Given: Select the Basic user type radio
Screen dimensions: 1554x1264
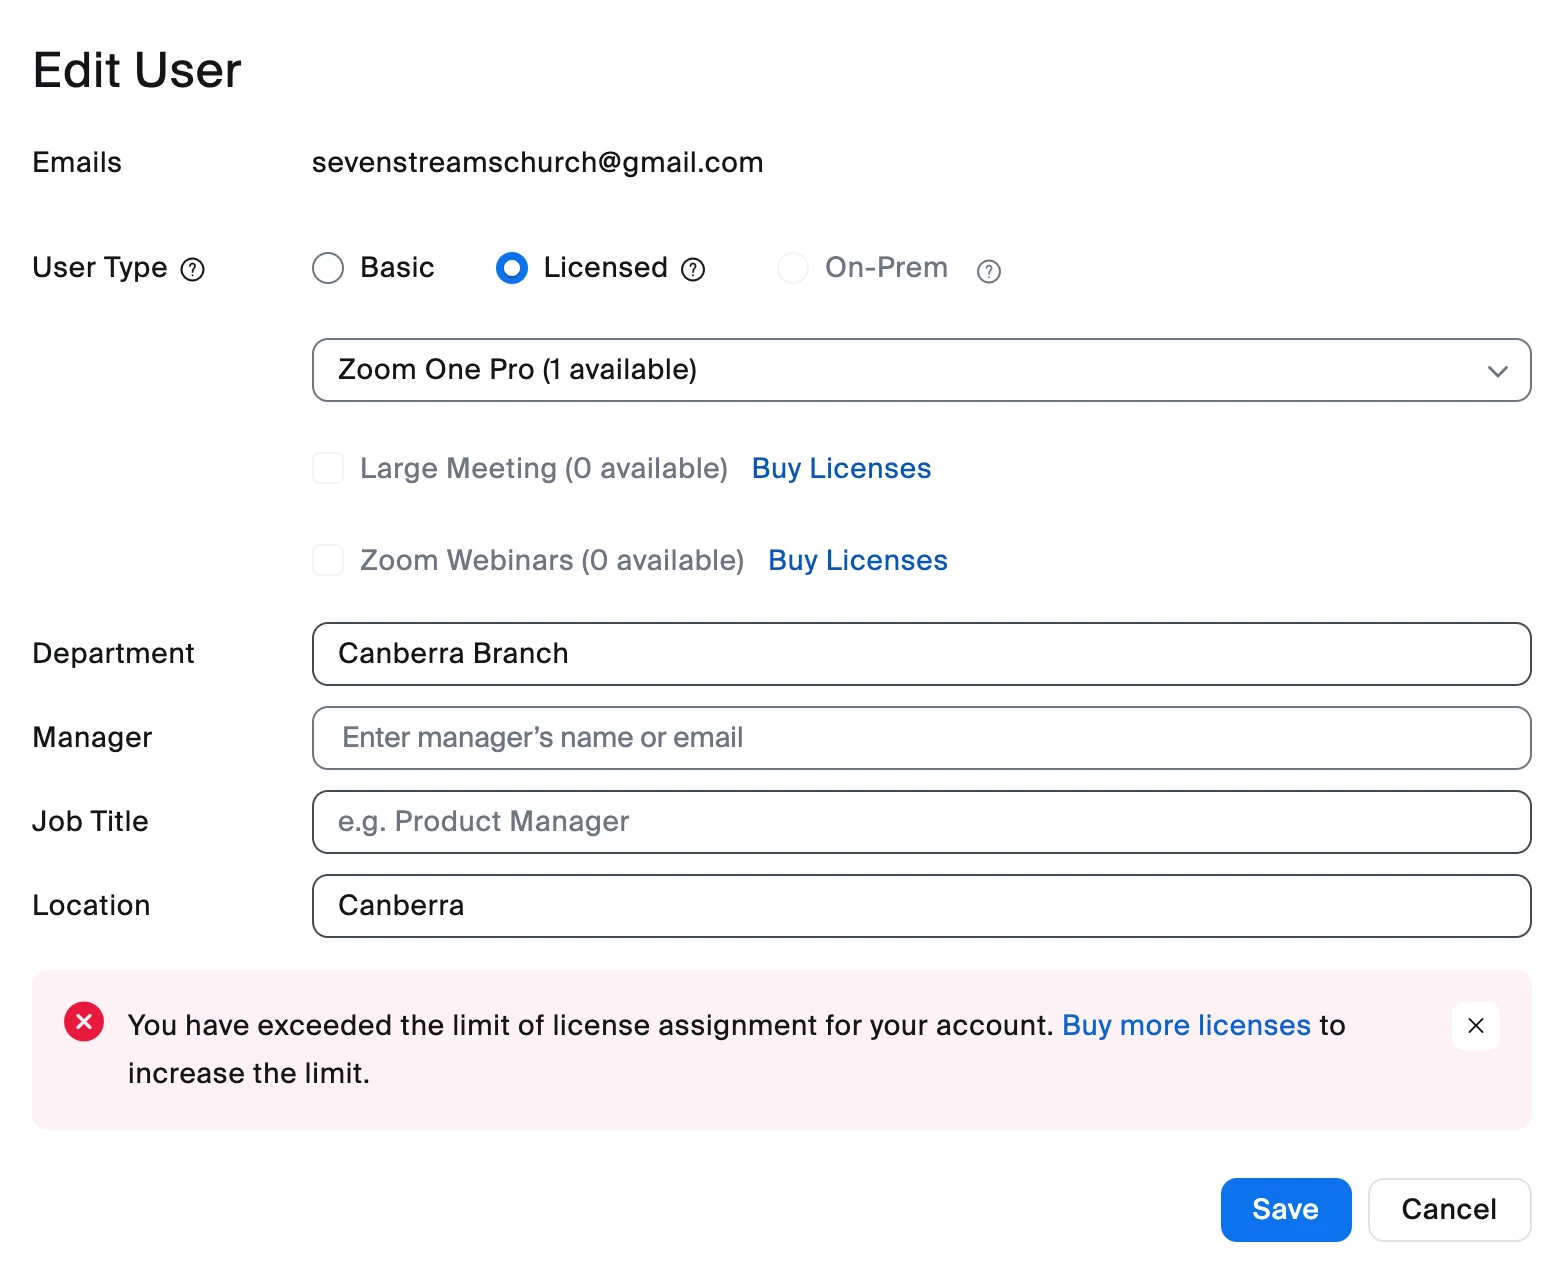Looking at the screenshot, I should (328, 268).
